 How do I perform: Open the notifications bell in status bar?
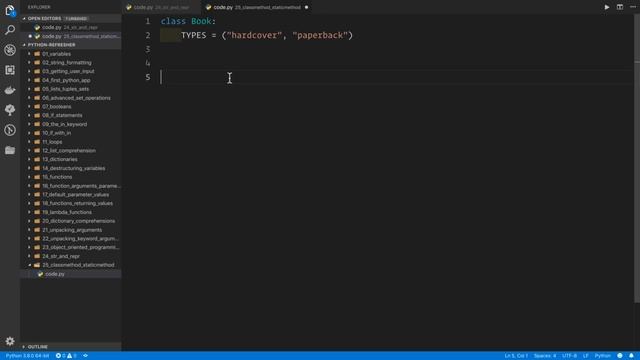(631, 356)
